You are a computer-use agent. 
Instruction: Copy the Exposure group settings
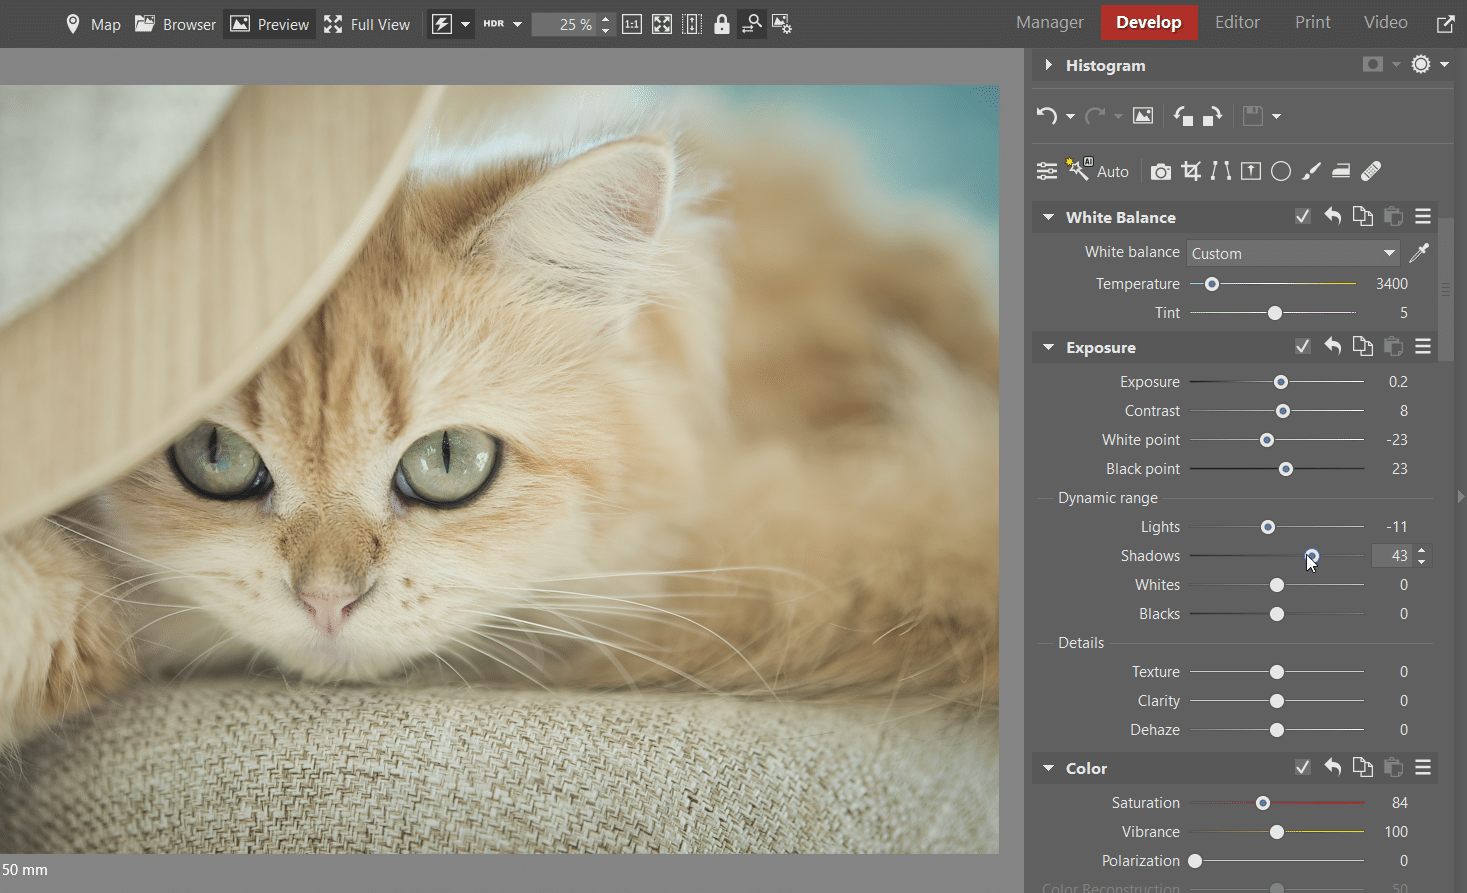tap(1362, 347)
